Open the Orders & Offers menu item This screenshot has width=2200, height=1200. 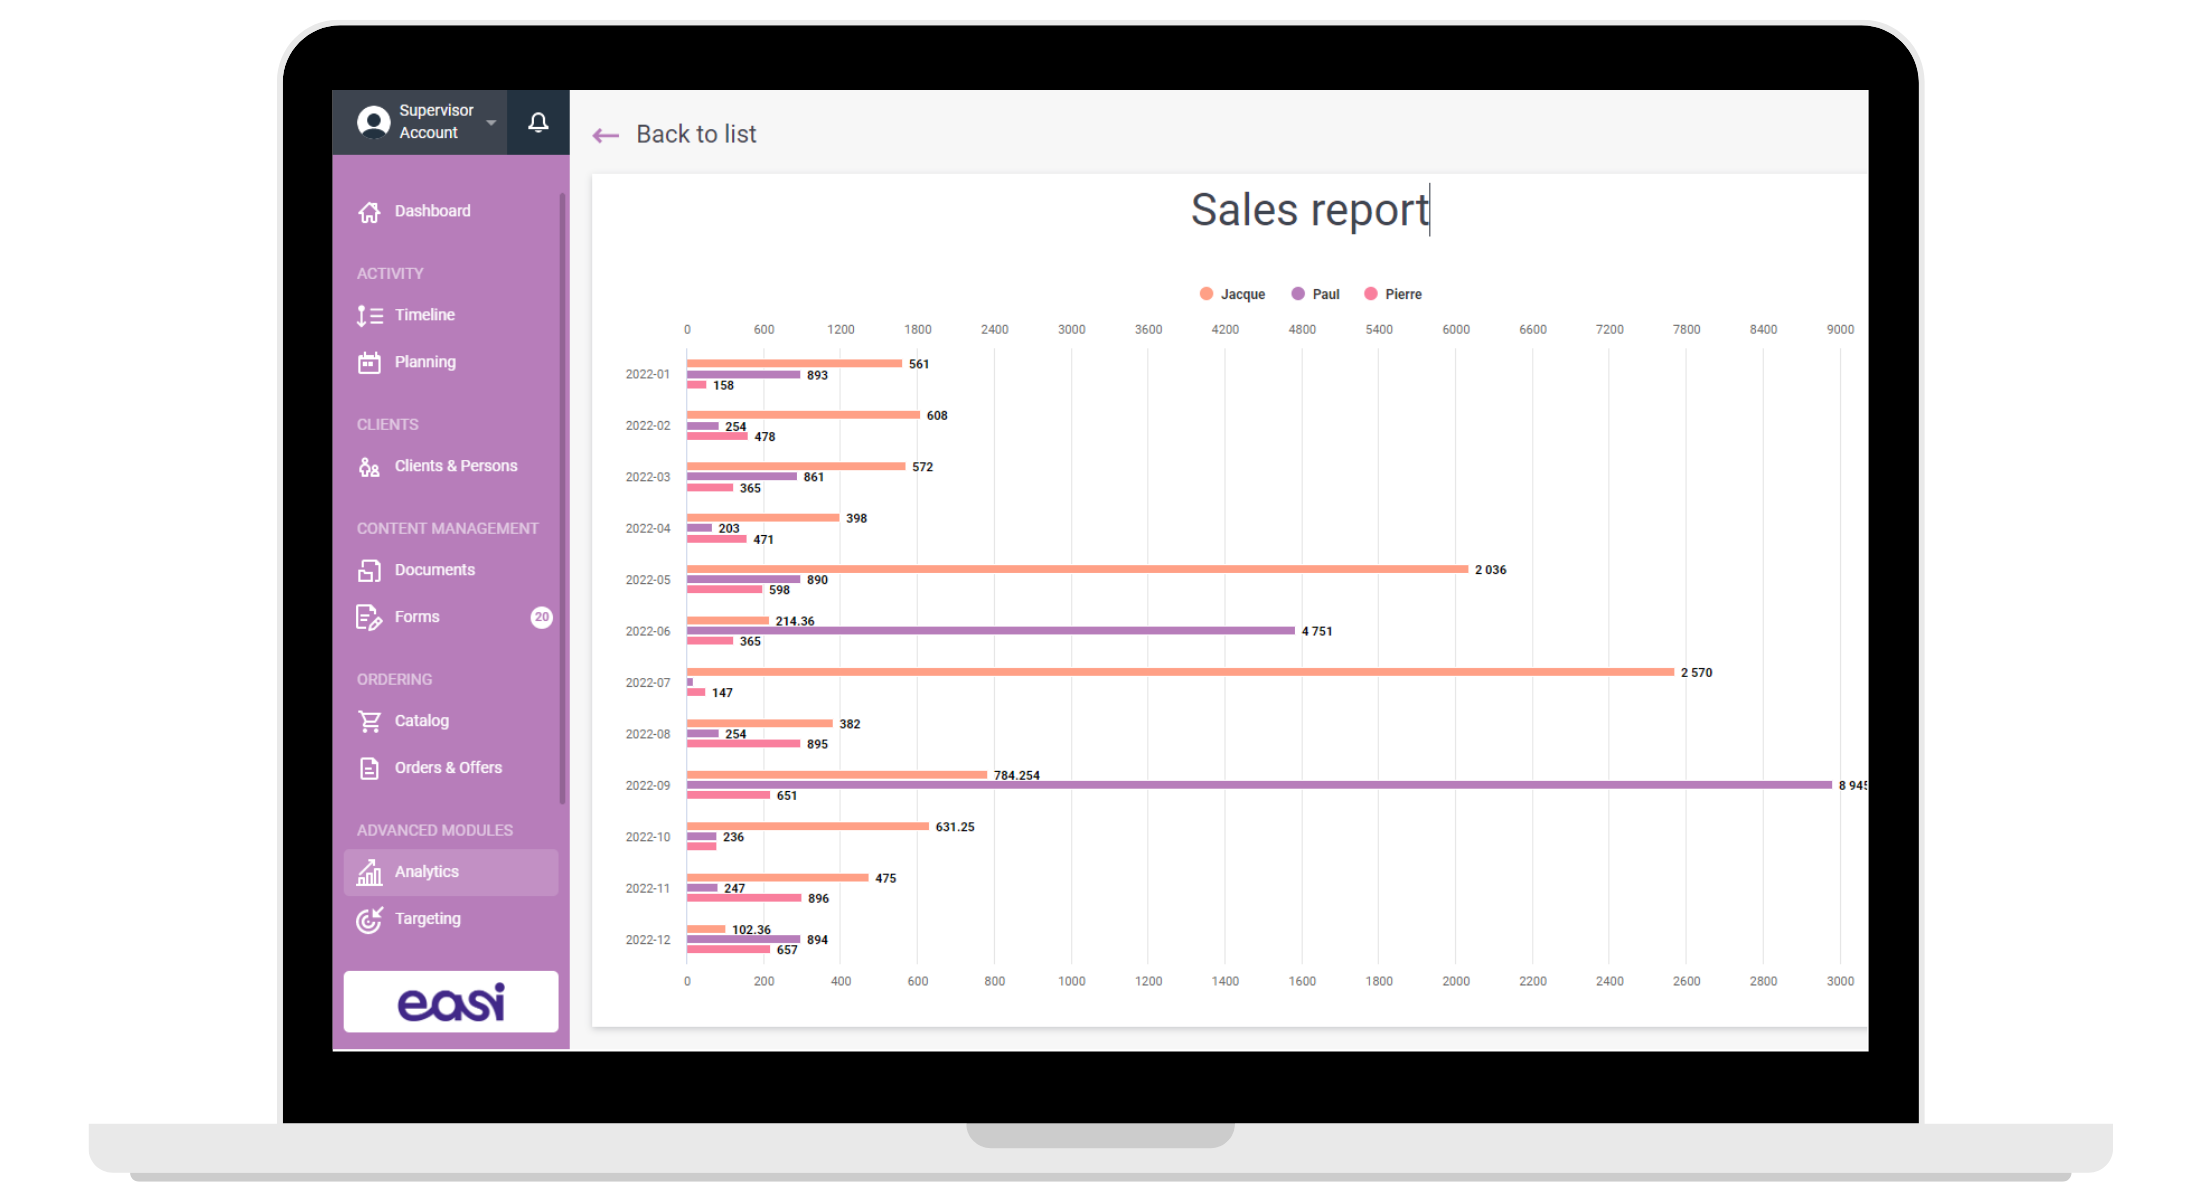[448, 768]
